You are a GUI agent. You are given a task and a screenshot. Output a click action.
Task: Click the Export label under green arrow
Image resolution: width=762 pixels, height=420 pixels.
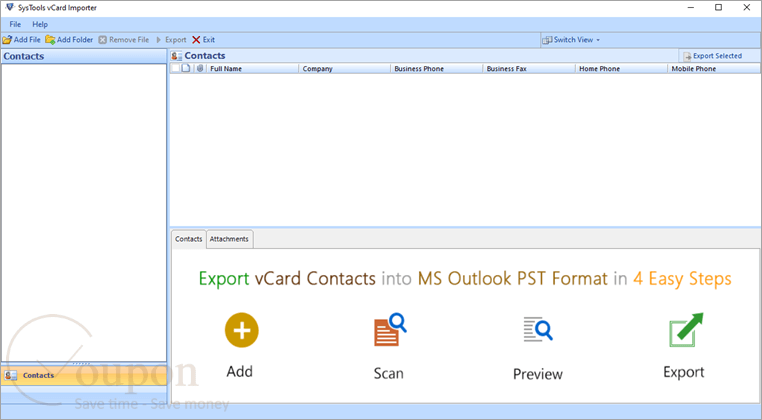pos(684,372)
